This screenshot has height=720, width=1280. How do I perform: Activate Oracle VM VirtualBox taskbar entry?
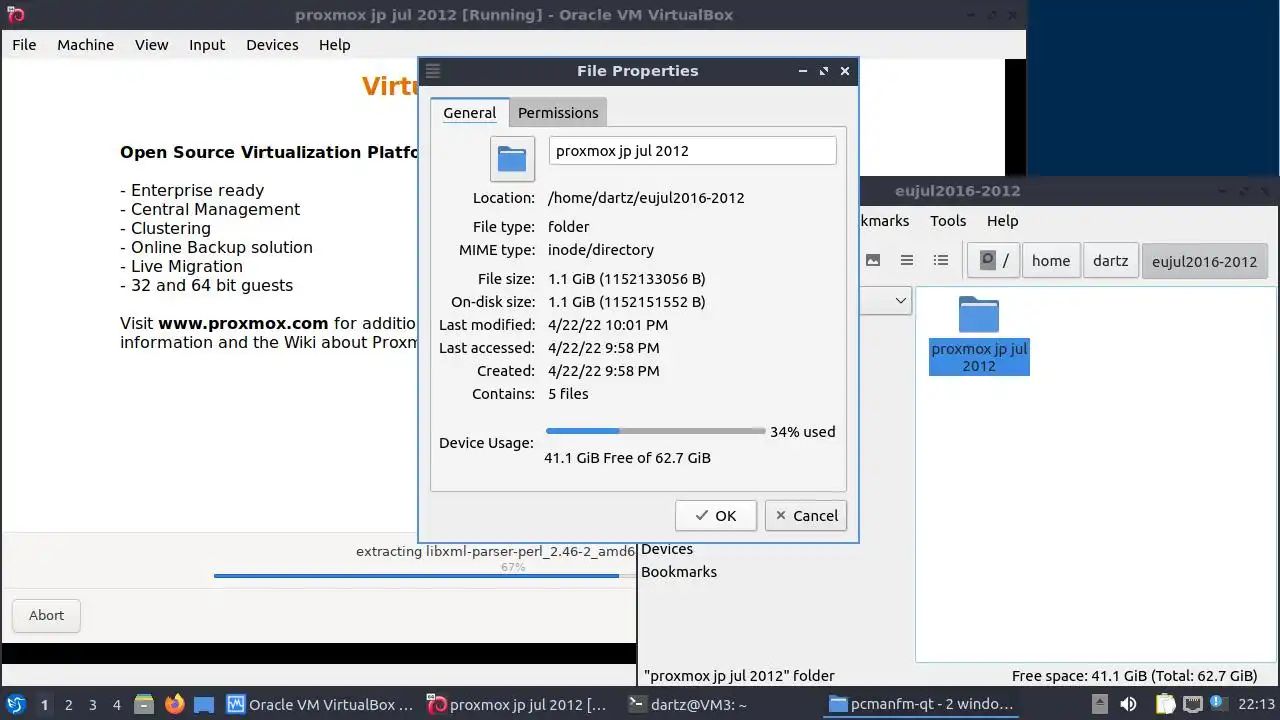coord(320,704)
